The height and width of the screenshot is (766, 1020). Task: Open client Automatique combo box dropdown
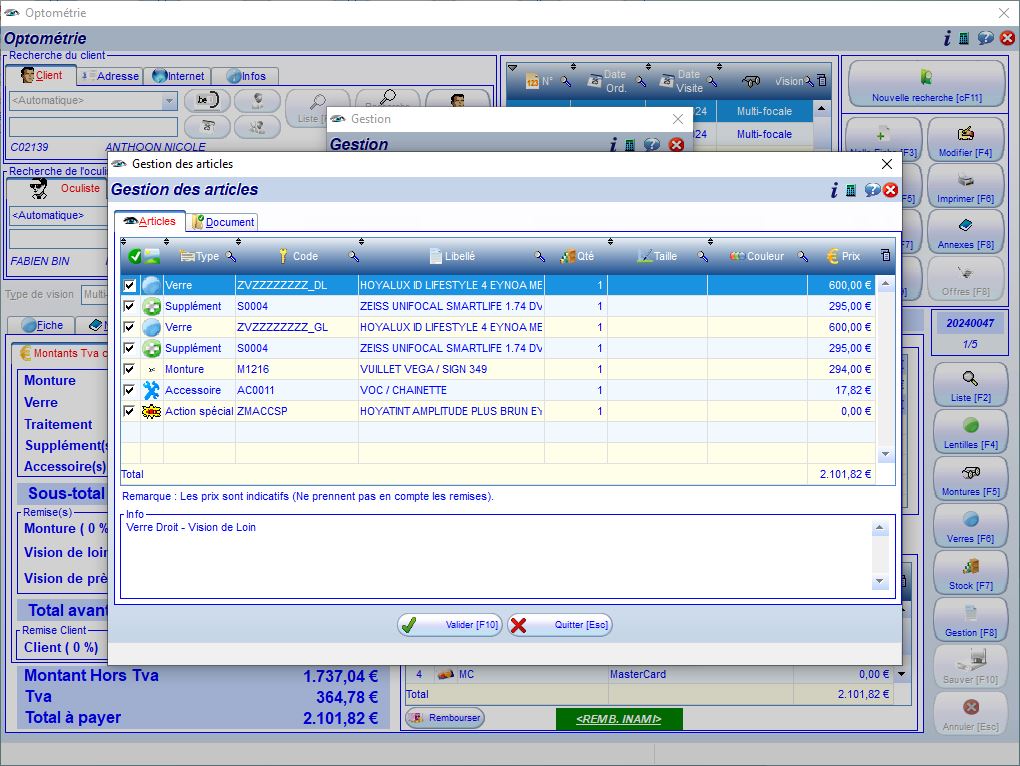(169, 101)
